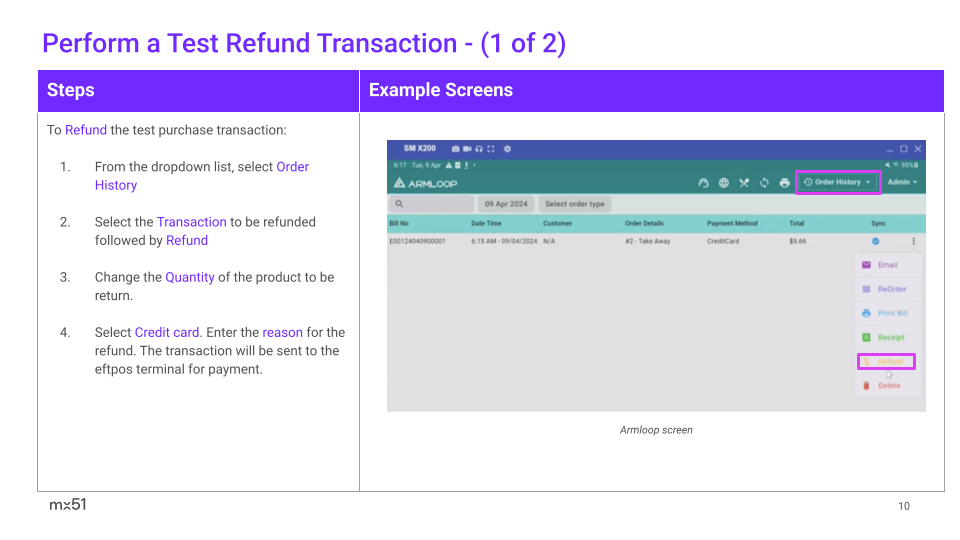Maximize the SM X200 emulator window
The image size is (960, 540).
[x=904, y=149]
